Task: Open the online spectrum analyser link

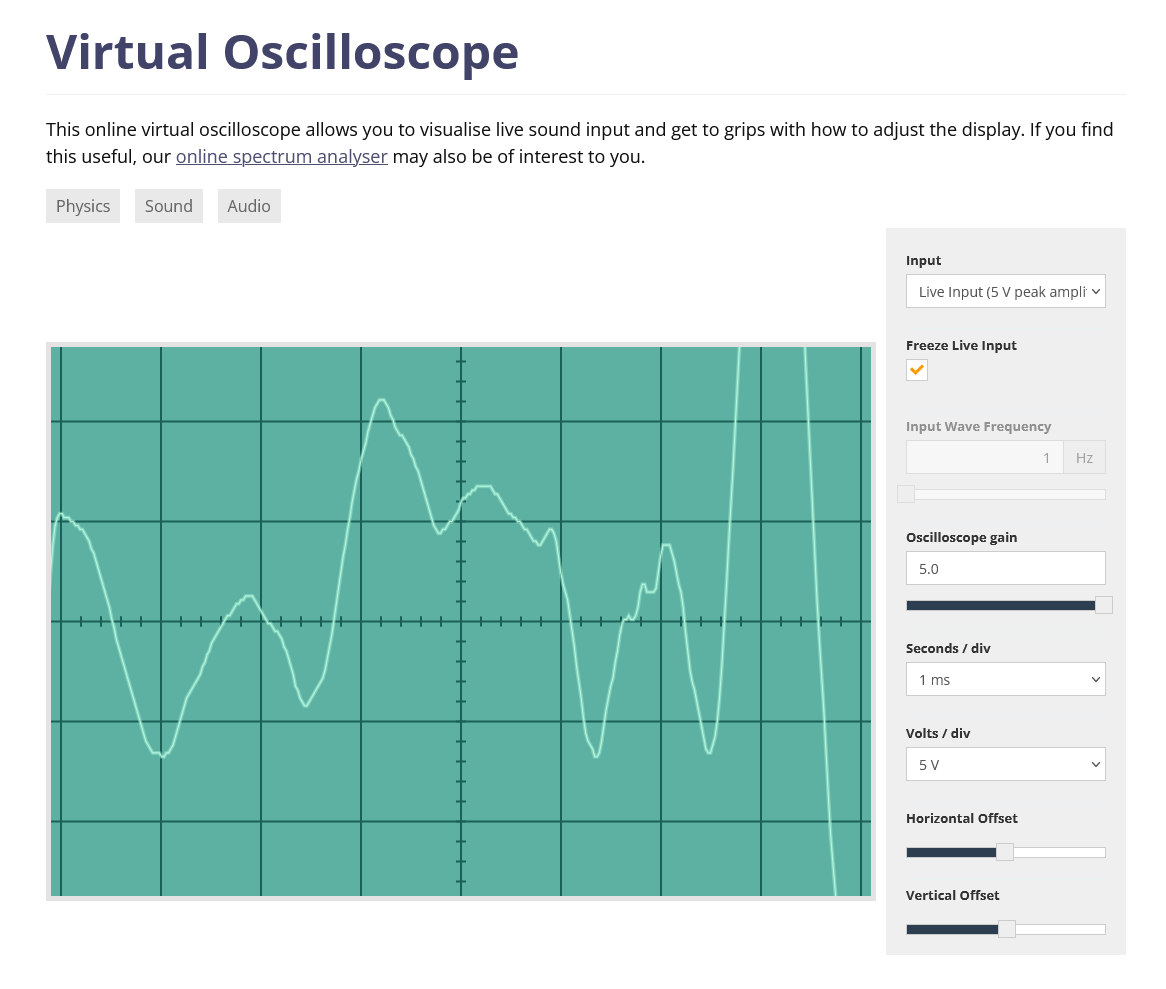Action: pyautogui.click(x=281, y=156)
